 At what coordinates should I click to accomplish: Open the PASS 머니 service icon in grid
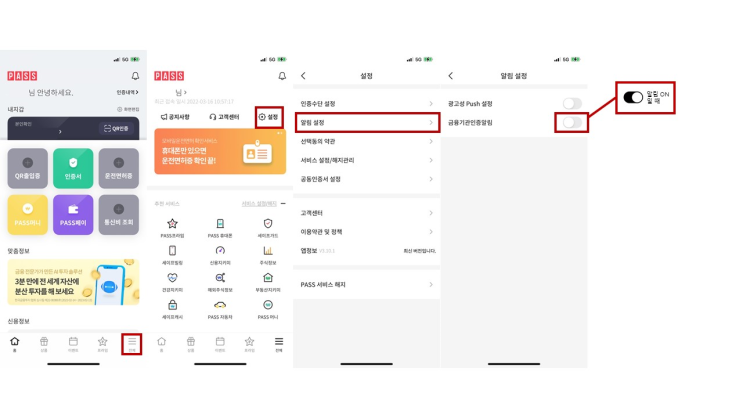268,309
